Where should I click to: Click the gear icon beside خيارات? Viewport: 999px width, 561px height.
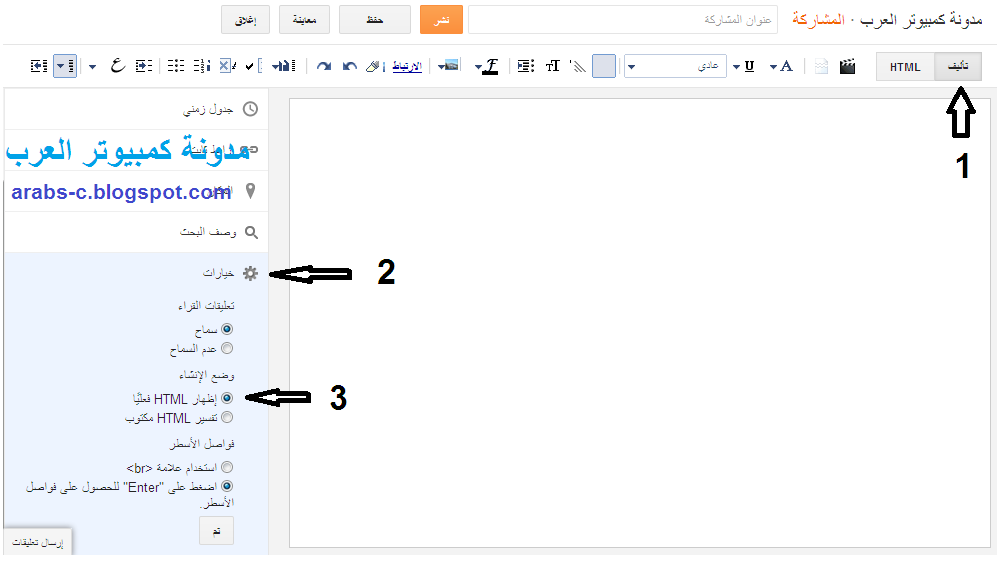(x=250, y=273)
